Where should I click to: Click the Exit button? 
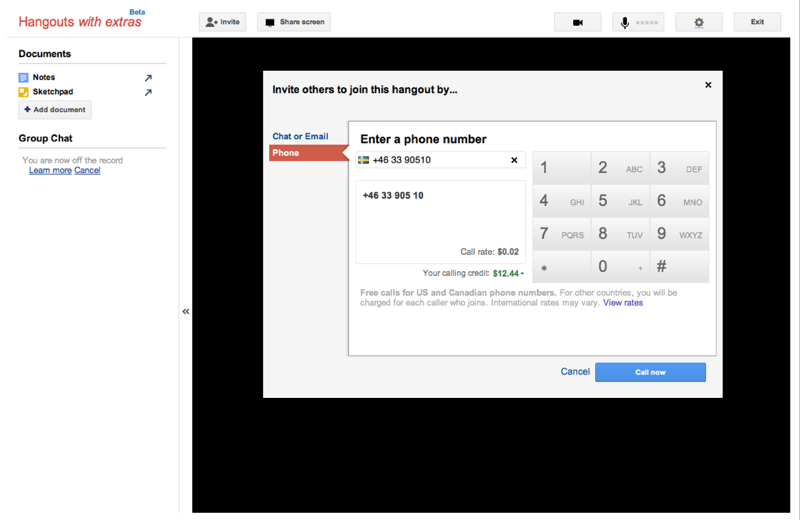(x=757, y=22)
